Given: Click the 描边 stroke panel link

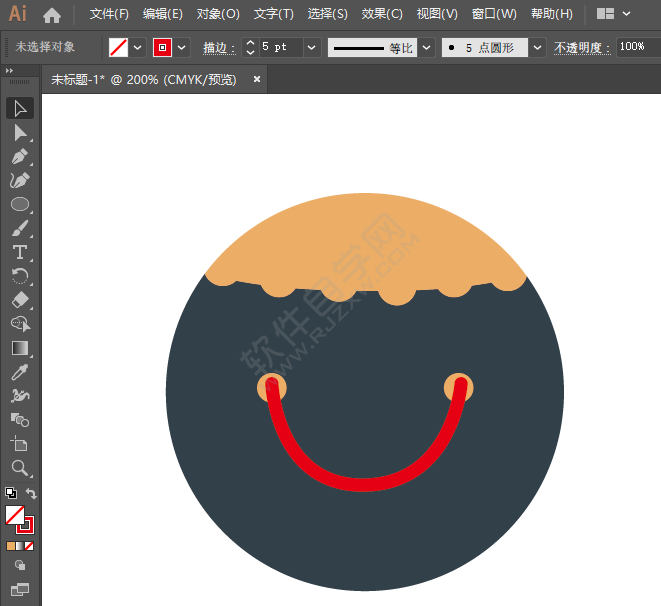Looking at the screenshot, I should pos(214,47).
